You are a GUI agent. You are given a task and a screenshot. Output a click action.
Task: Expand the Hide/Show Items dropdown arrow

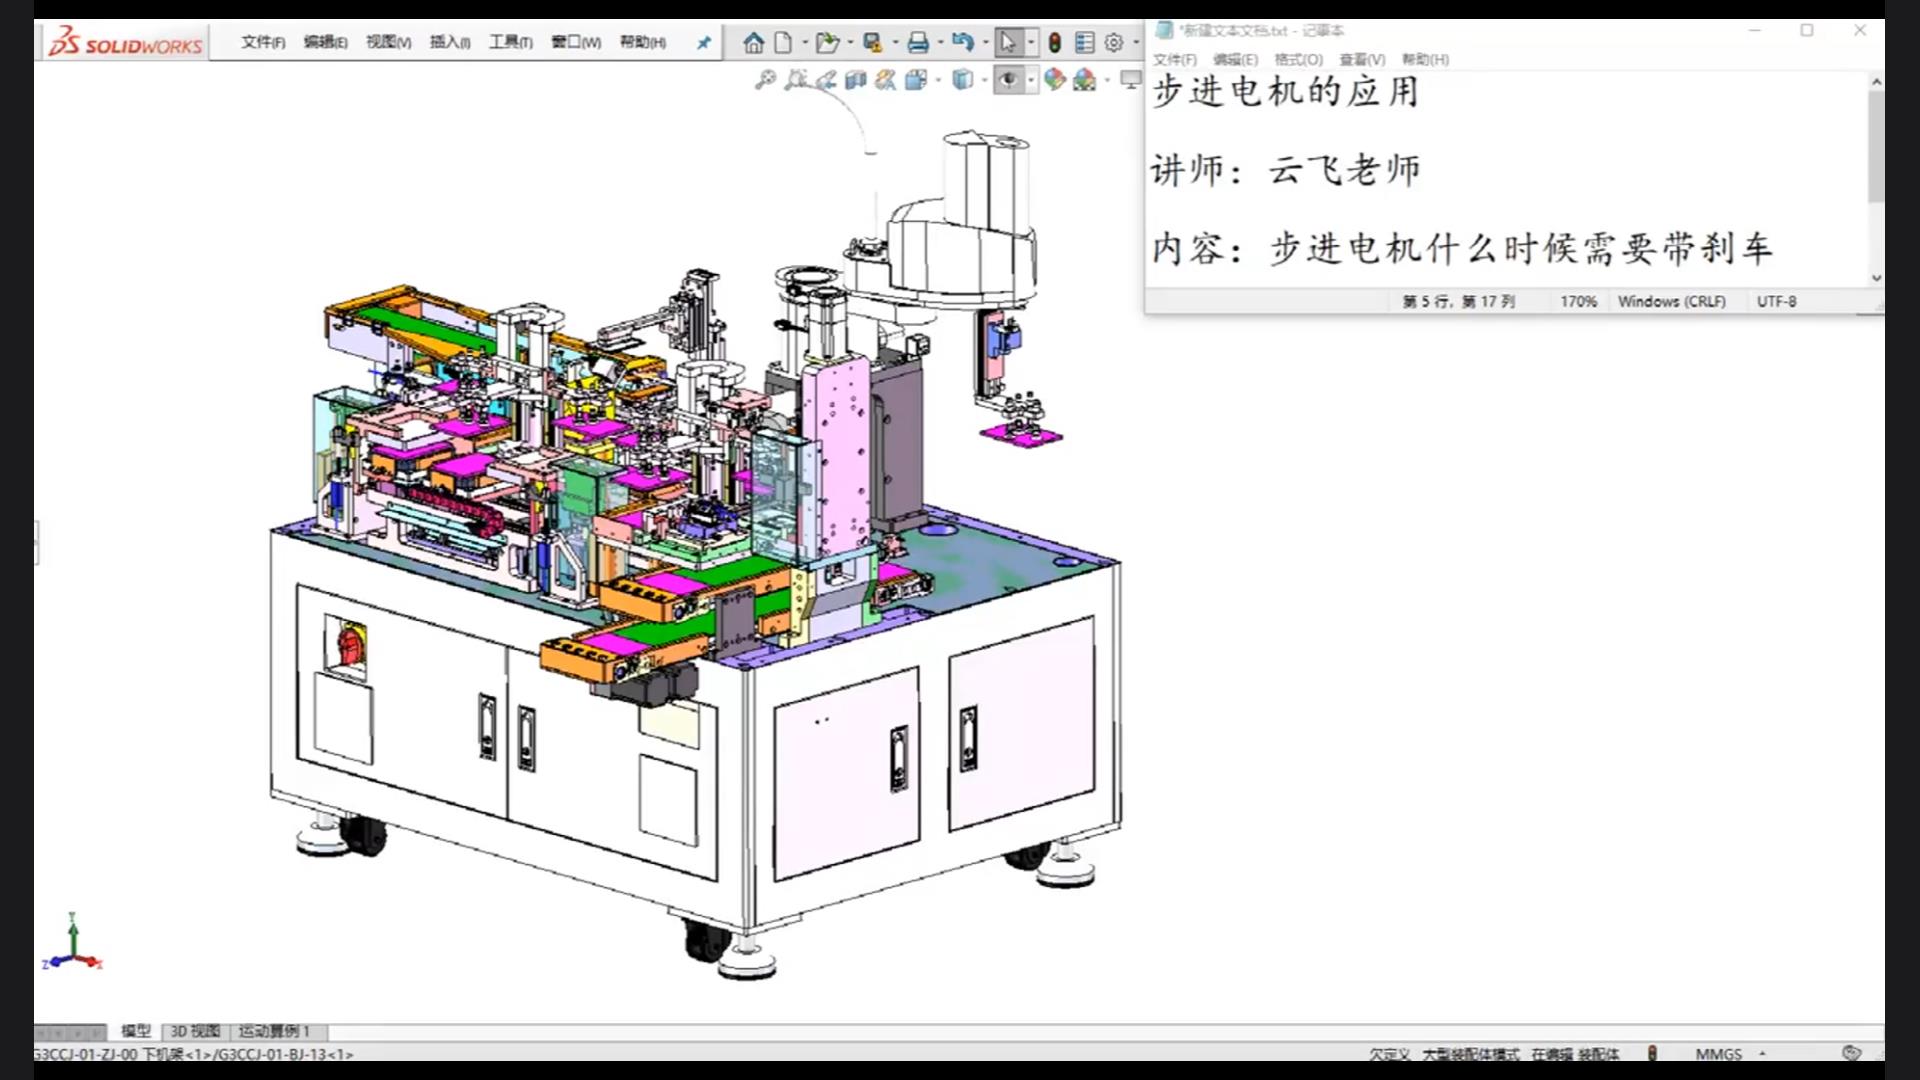click(x=1031, y=81)
